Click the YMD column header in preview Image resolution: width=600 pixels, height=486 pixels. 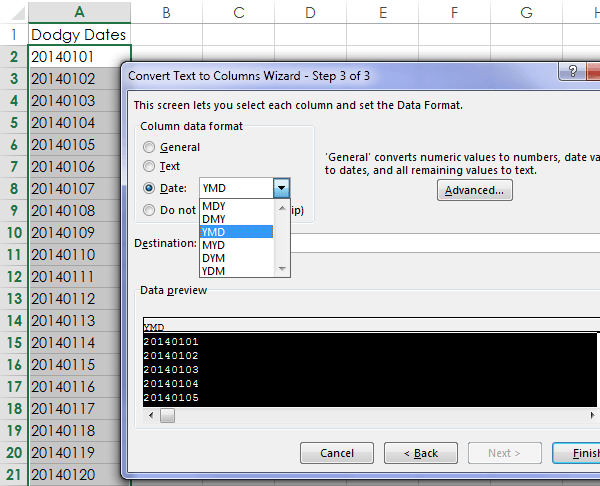click(x=154, y=327)
